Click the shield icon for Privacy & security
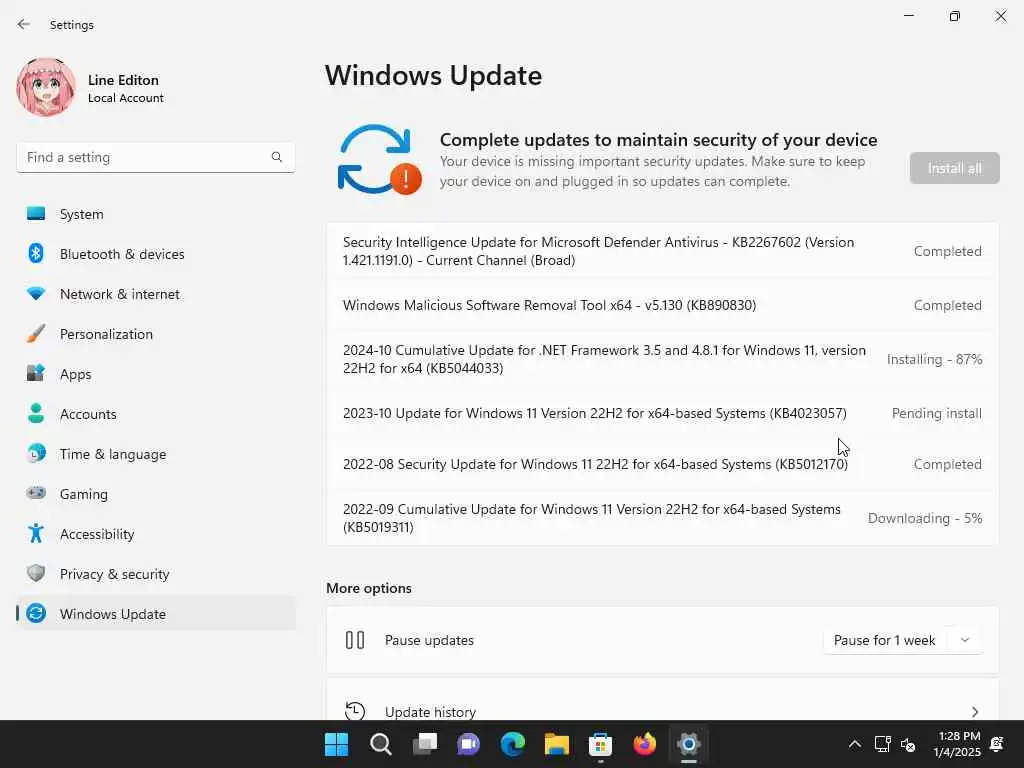The image size is (1024, 768). (x=36, y=573)
